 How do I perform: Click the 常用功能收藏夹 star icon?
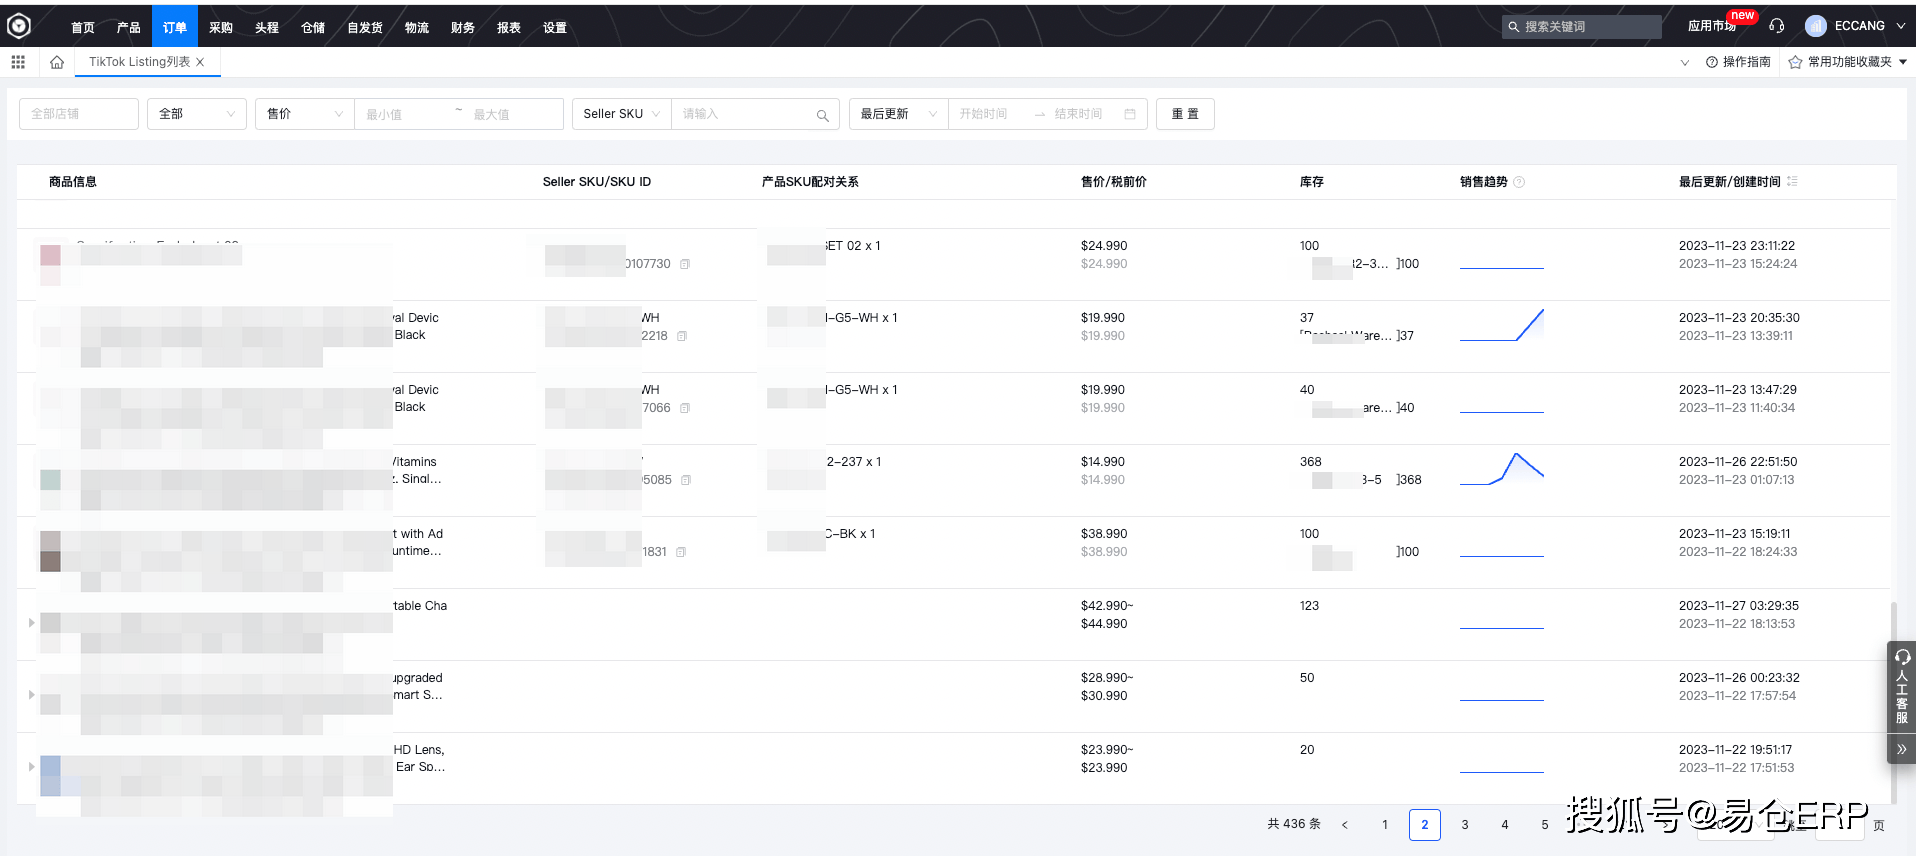click(x=1795, y=62)
